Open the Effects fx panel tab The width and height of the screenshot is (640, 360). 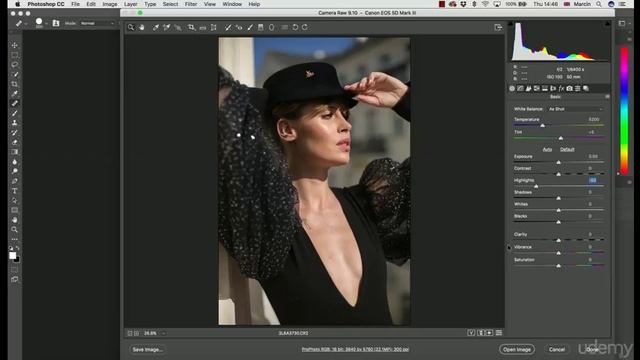pos(561,88)
